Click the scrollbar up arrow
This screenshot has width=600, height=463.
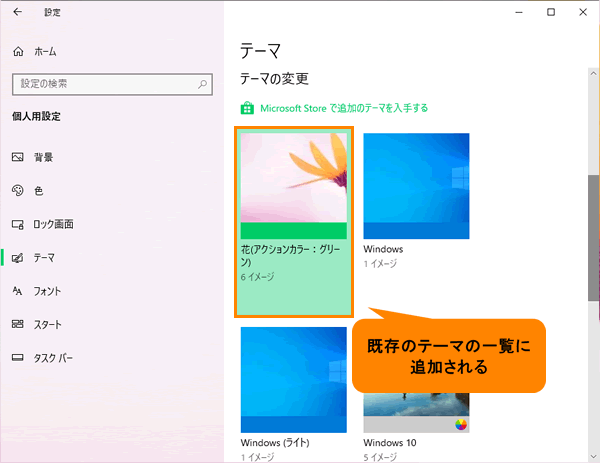click(x=593, y=73)
